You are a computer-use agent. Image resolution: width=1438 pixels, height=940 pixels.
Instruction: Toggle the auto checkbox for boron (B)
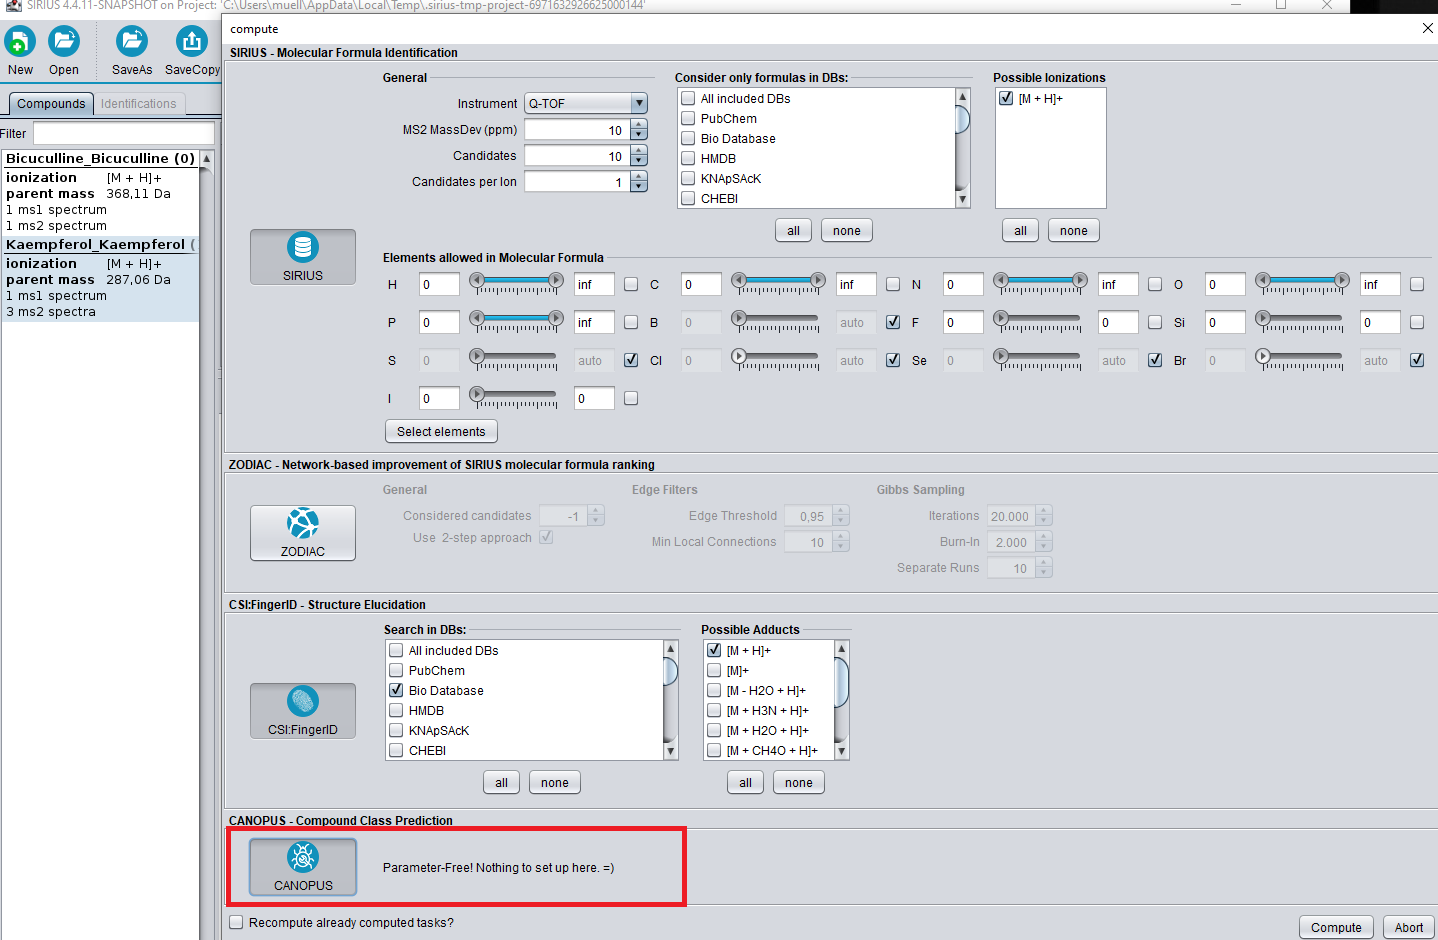(x=893, y=322)
